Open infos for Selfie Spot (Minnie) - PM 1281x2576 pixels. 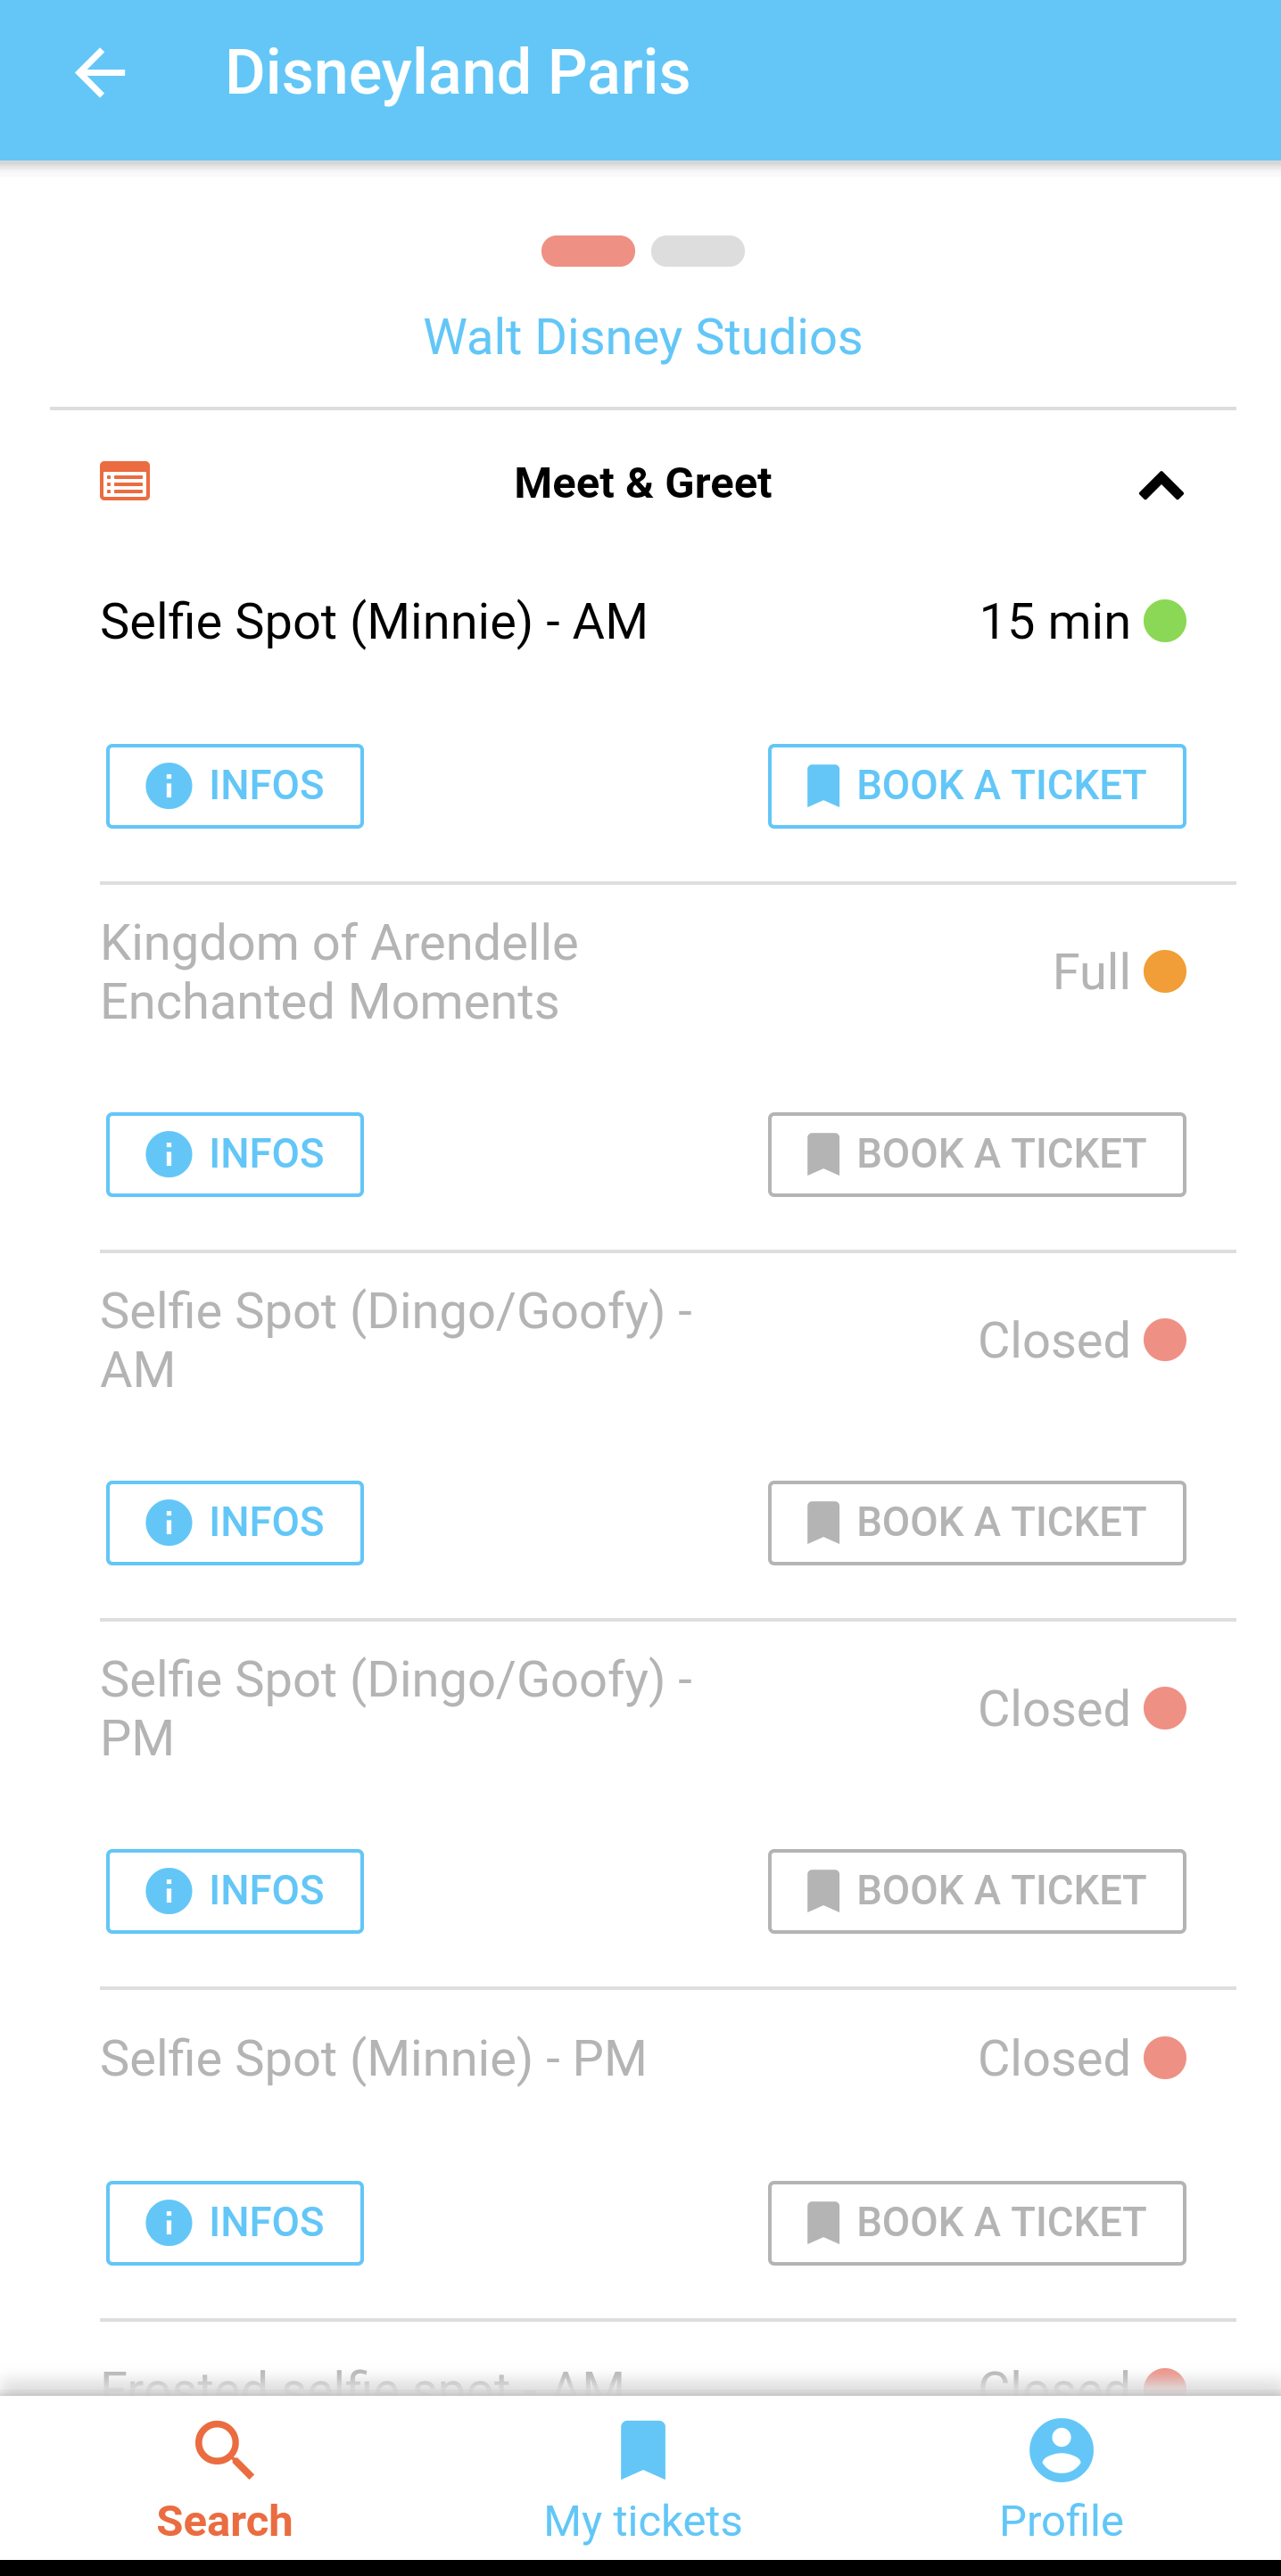tap(235, 2222)
